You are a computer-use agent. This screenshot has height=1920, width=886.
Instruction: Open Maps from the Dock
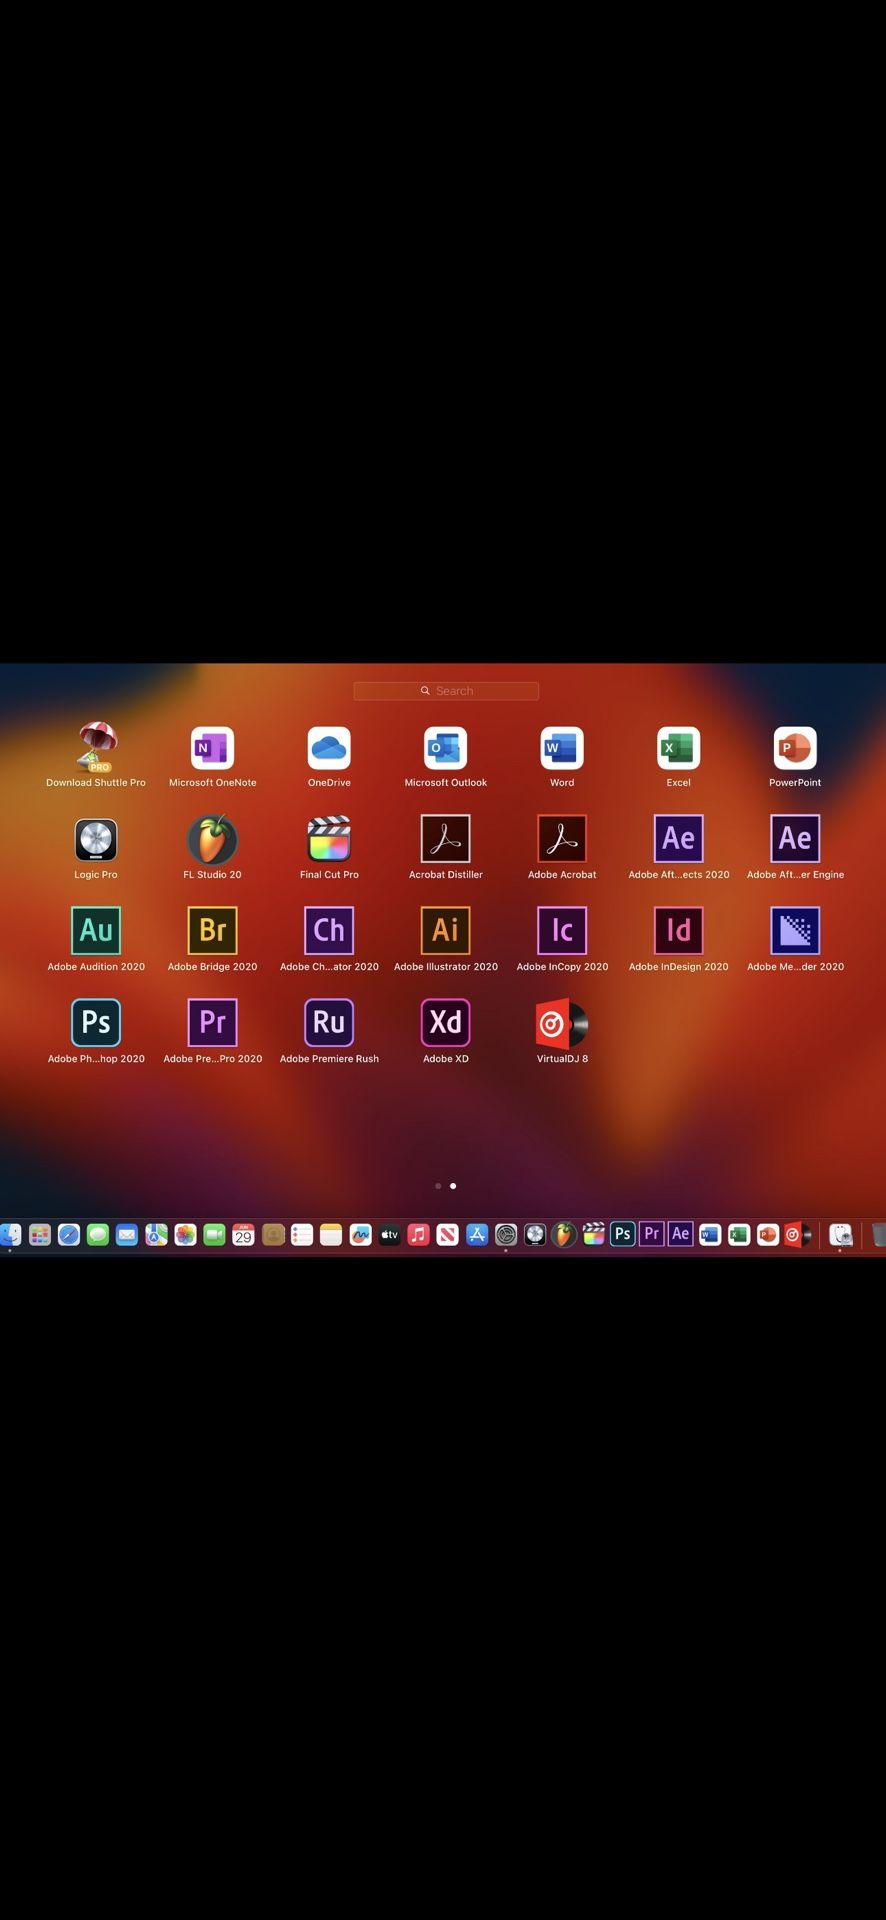(x=156, y=1235)
